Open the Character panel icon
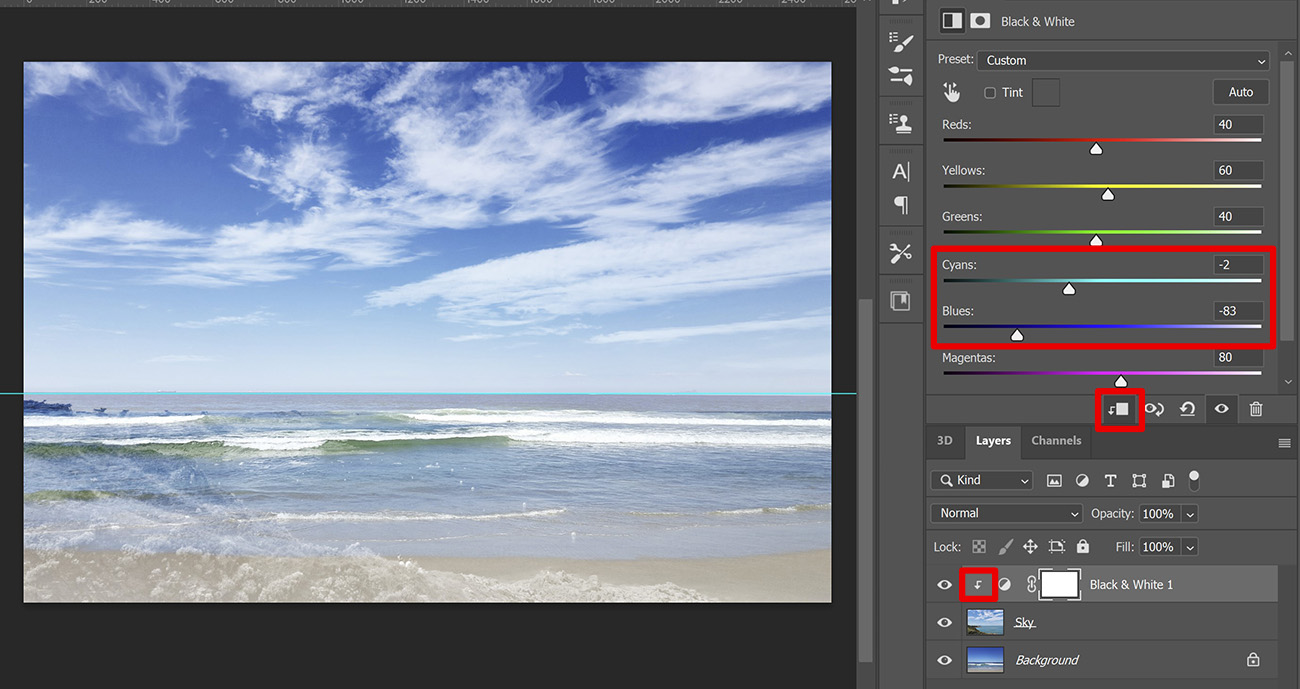 tap(901, 171)
